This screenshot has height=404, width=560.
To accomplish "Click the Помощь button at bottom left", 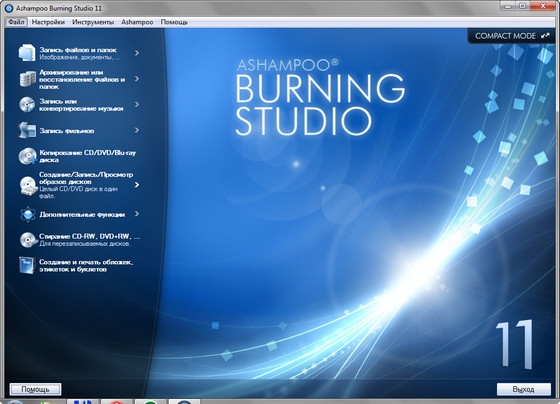I will pyautogui.click(x=35, y=389).
